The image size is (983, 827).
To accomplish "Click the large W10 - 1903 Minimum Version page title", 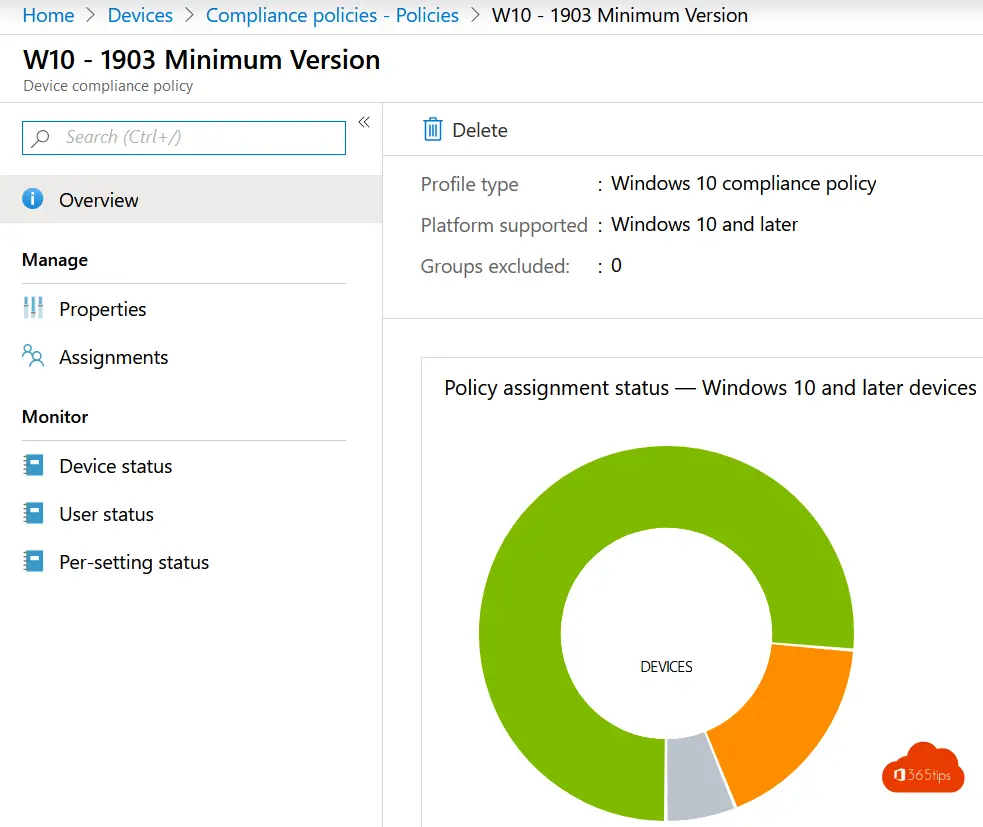I will tap(201, 60).
